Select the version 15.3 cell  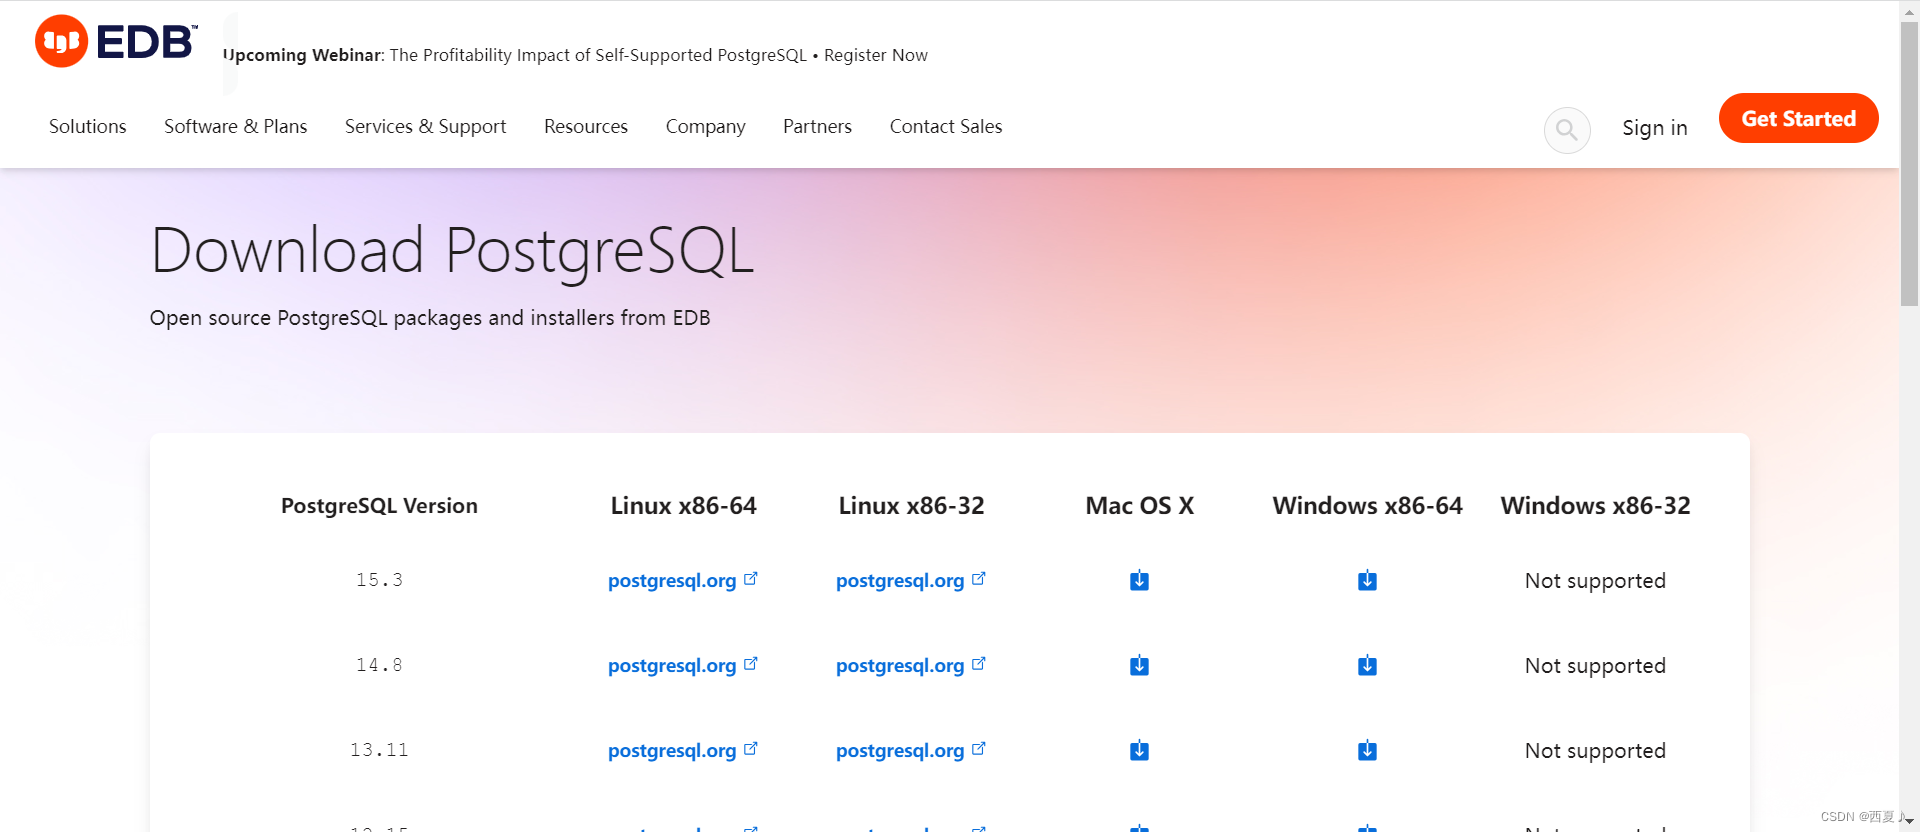(x=379, y=580)
